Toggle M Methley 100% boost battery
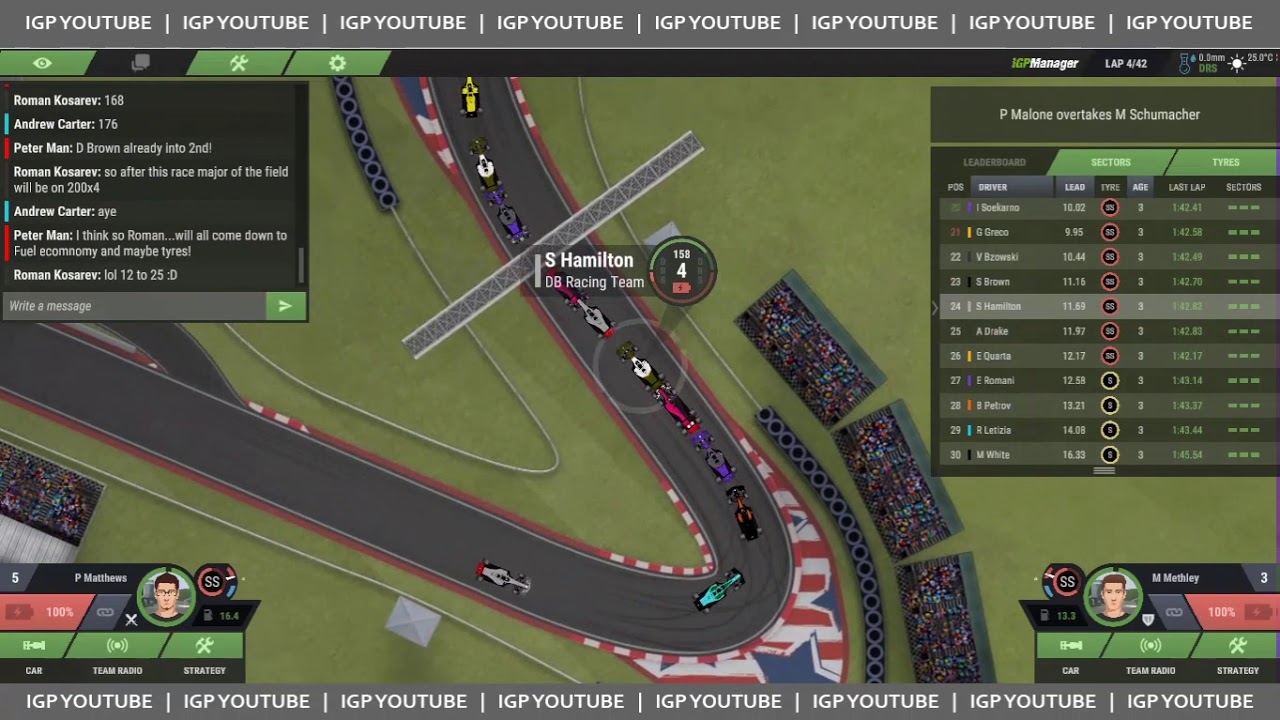1280x720 pixels. coord(1232,612)
